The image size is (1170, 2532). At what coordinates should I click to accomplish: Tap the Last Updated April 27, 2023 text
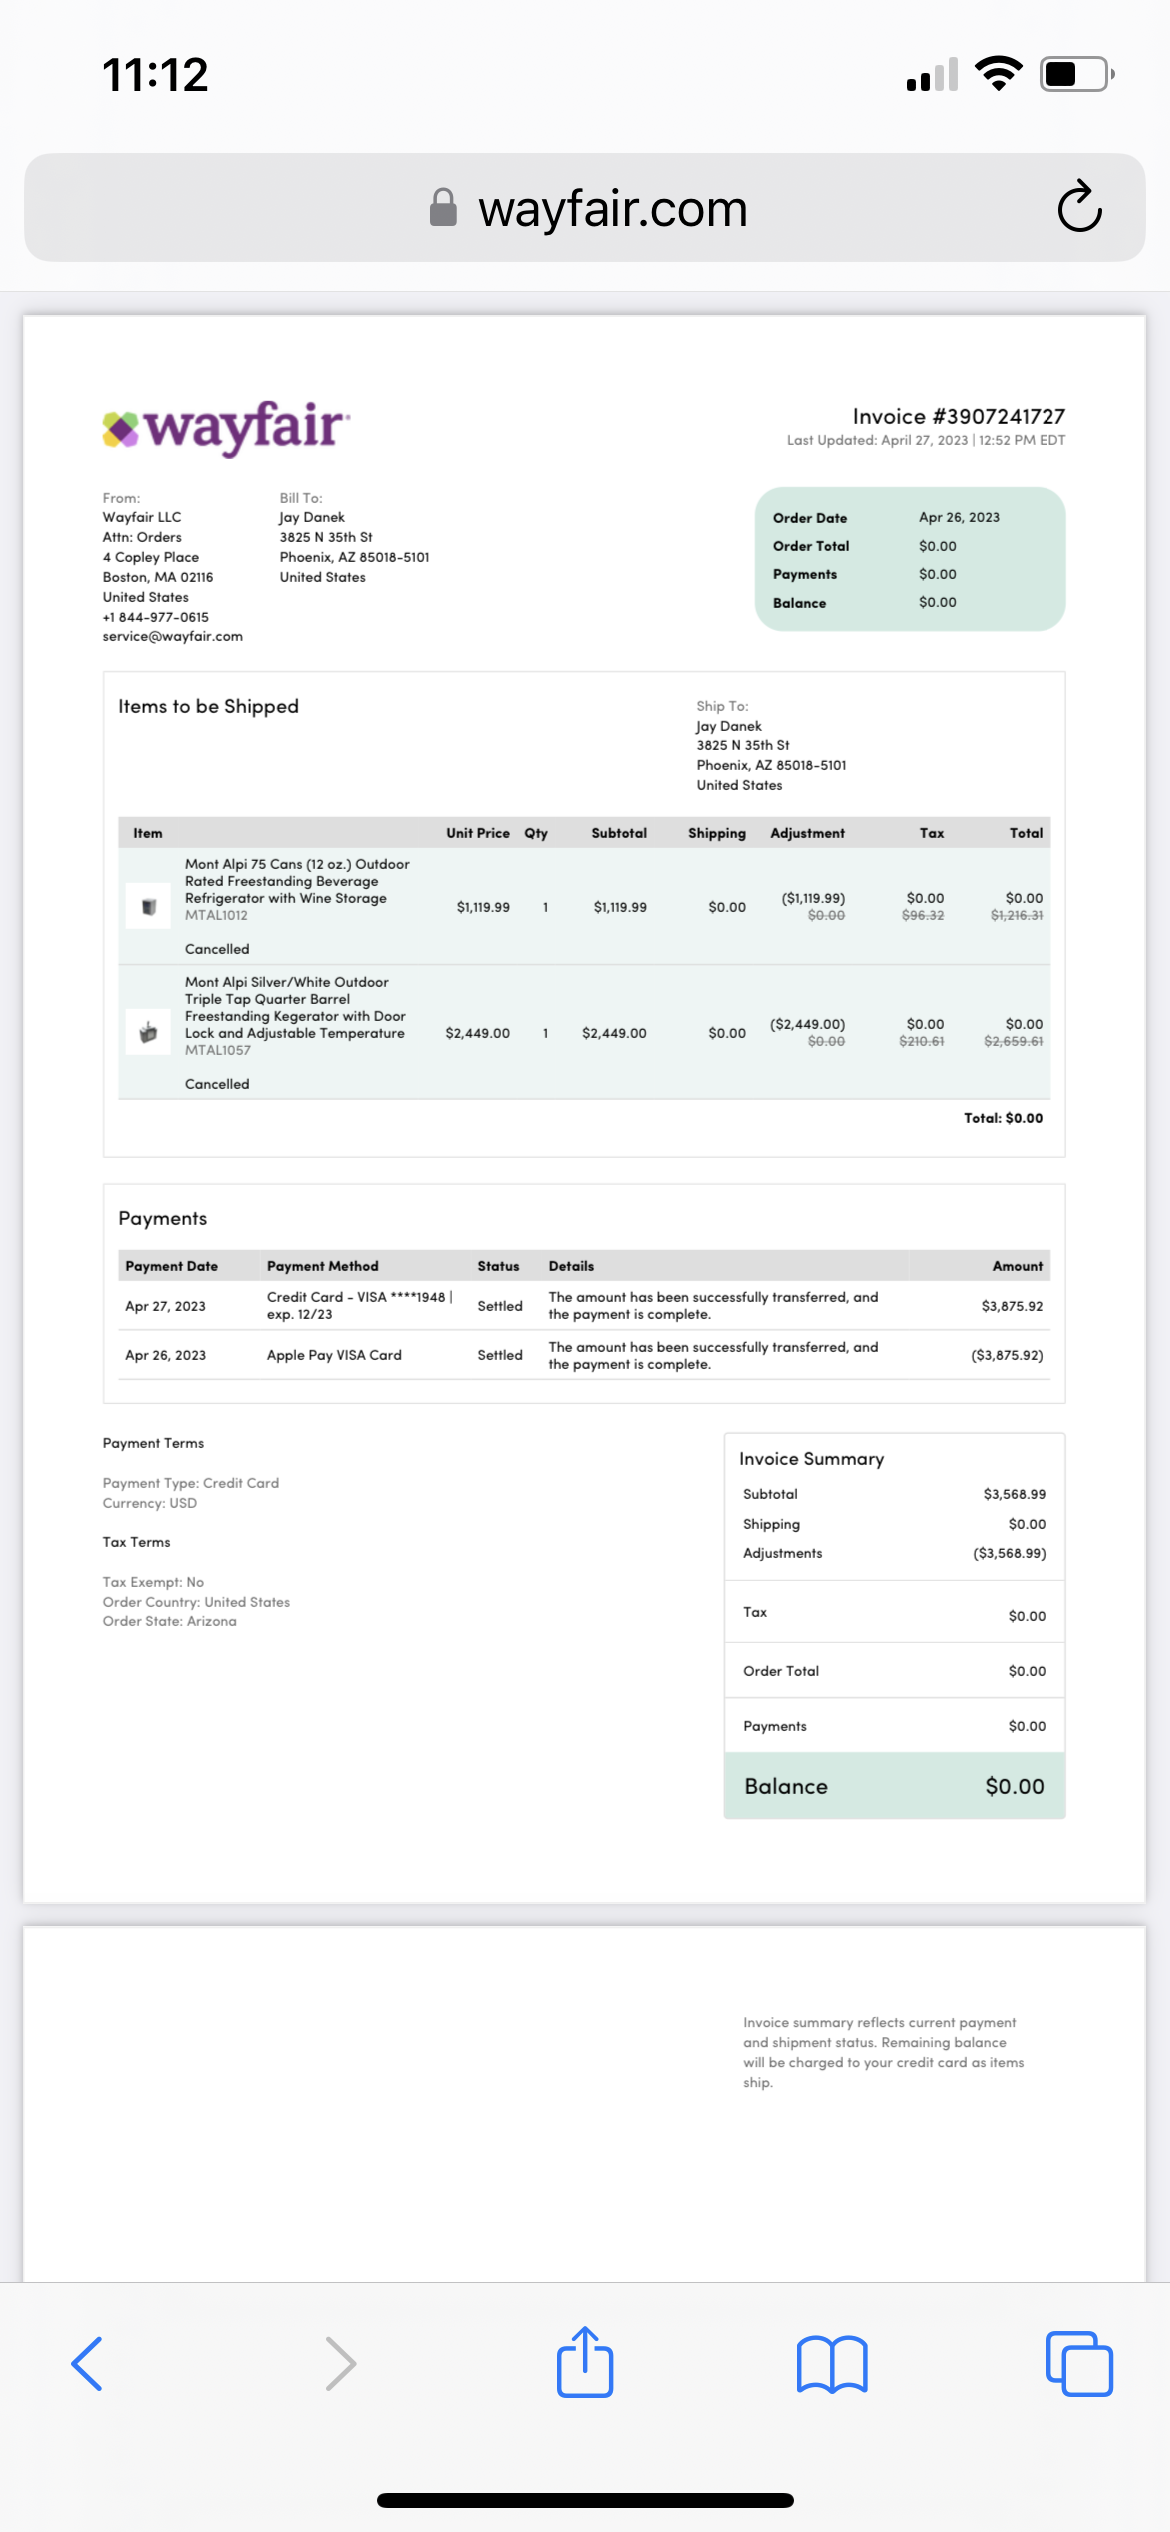click(925, 440)
